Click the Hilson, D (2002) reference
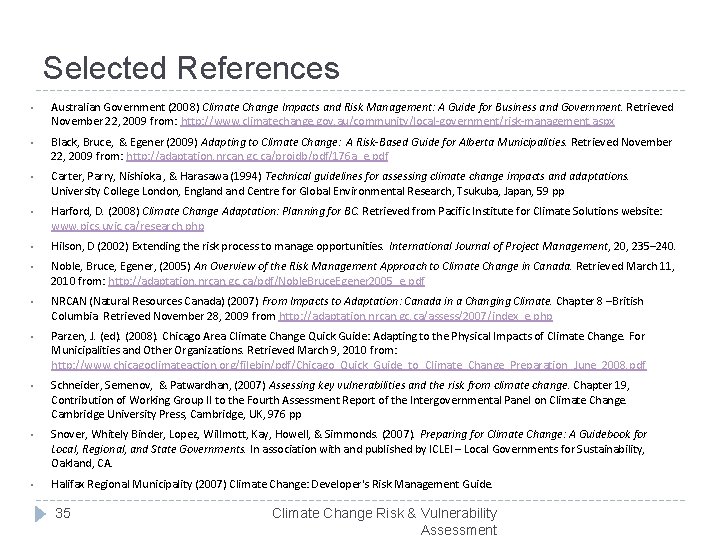The width and height of the screenshot is (720, 540). tap(363, 246)
